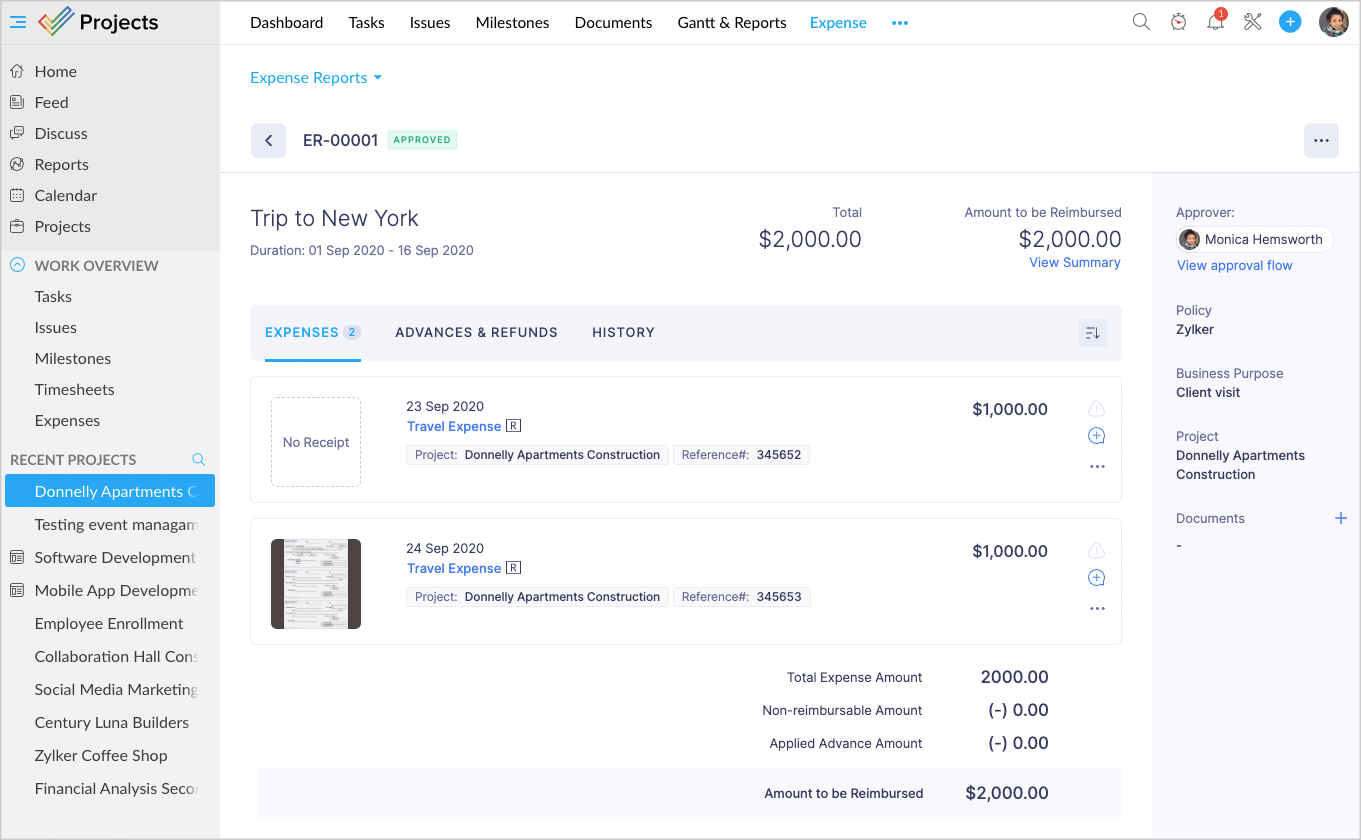
Task: Expand the top navigation overflow dots
Action: pos(900,23)
